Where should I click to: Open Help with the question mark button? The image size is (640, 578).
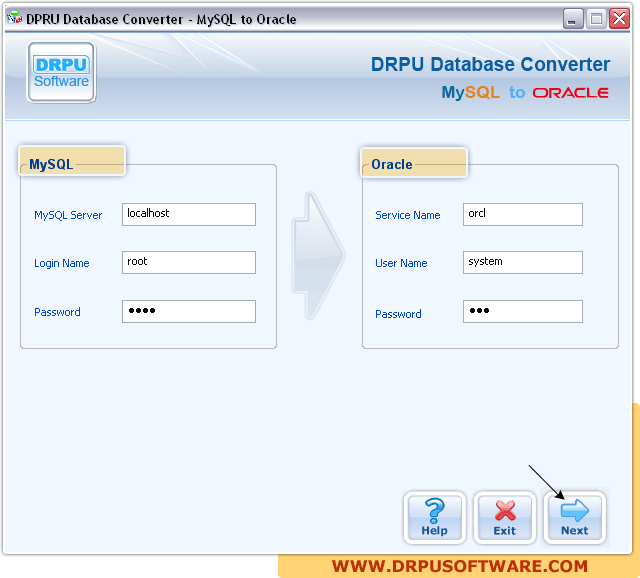click(x=435, y=517)
